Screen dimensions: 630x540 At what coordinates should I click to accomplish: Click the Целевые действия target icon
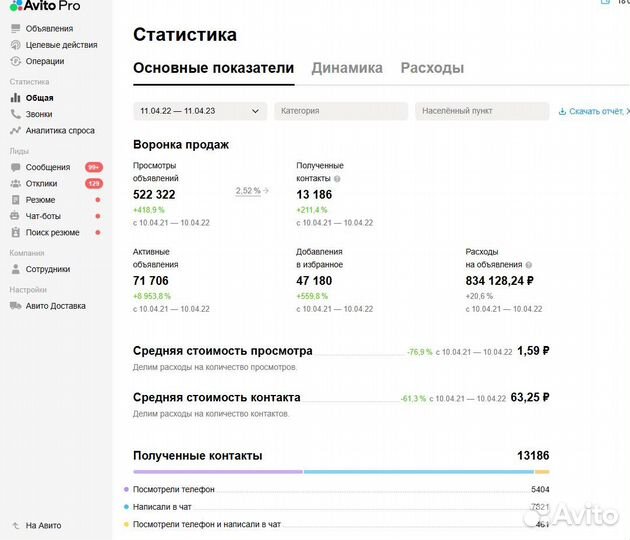point(16,45)
